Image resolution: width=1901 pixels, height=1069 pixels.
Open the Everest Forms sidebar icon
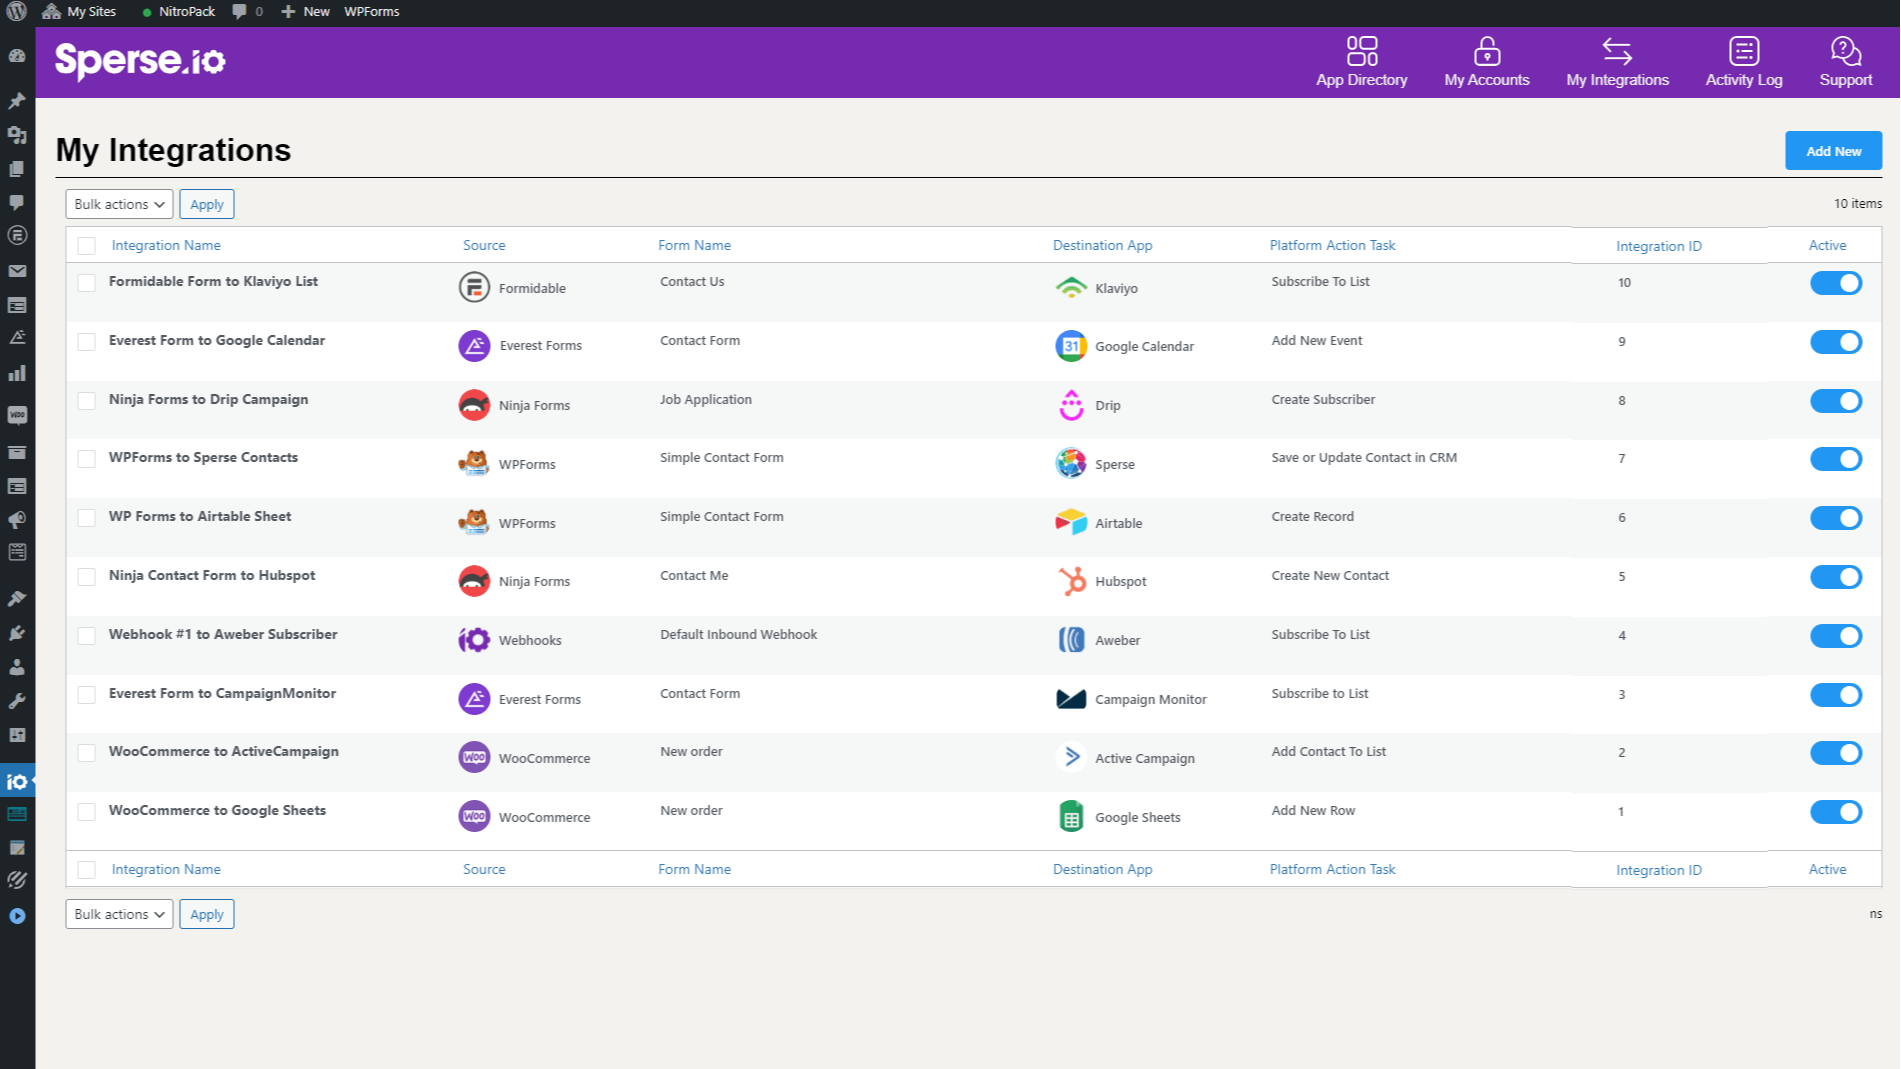click(x=17, y=337)
